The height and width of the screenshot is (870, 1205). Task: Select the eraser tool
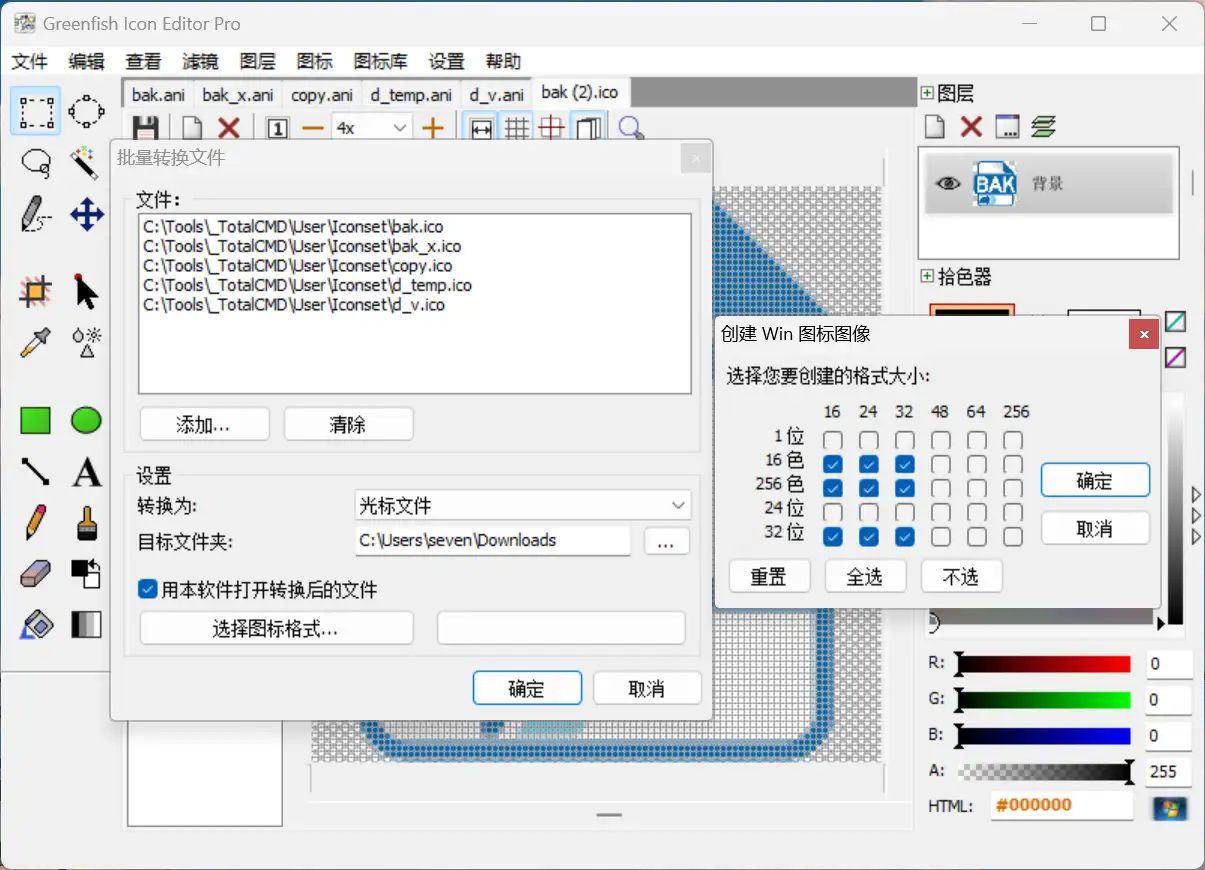click(x=36, y=574)
